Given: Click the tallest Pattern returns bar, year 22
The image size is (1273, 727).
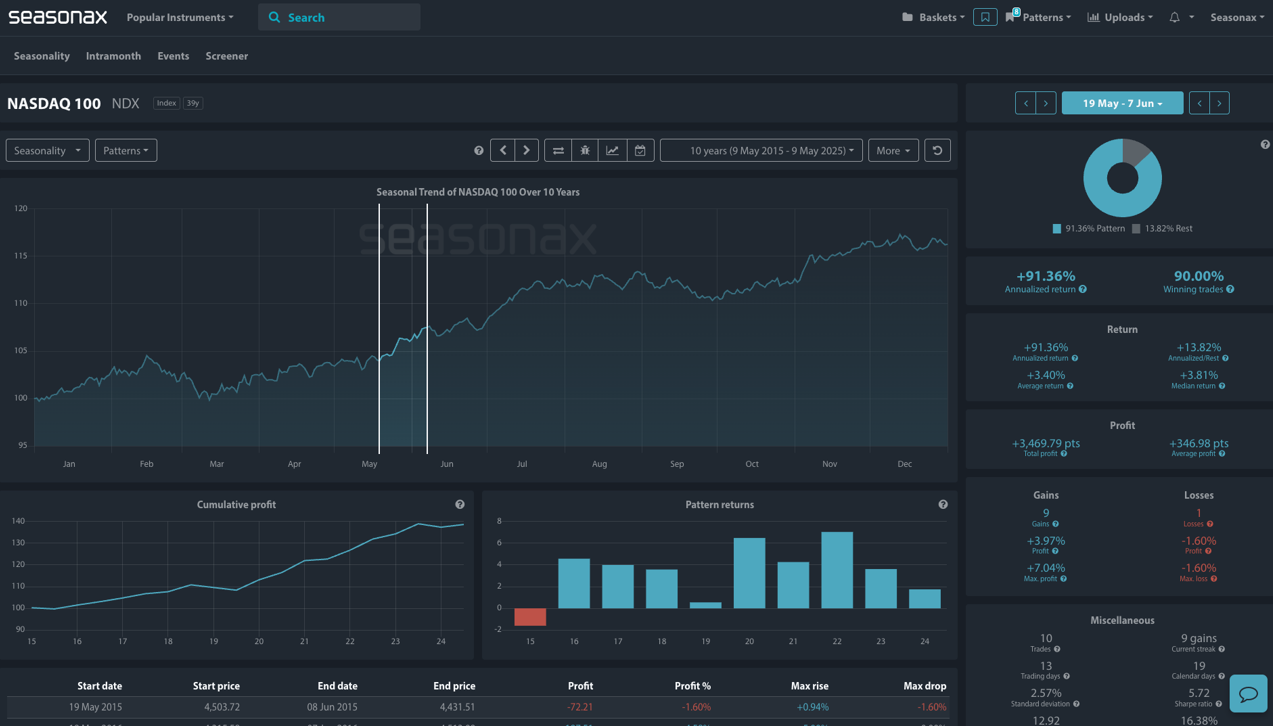Looking at the screenshot, I should 837,570.
